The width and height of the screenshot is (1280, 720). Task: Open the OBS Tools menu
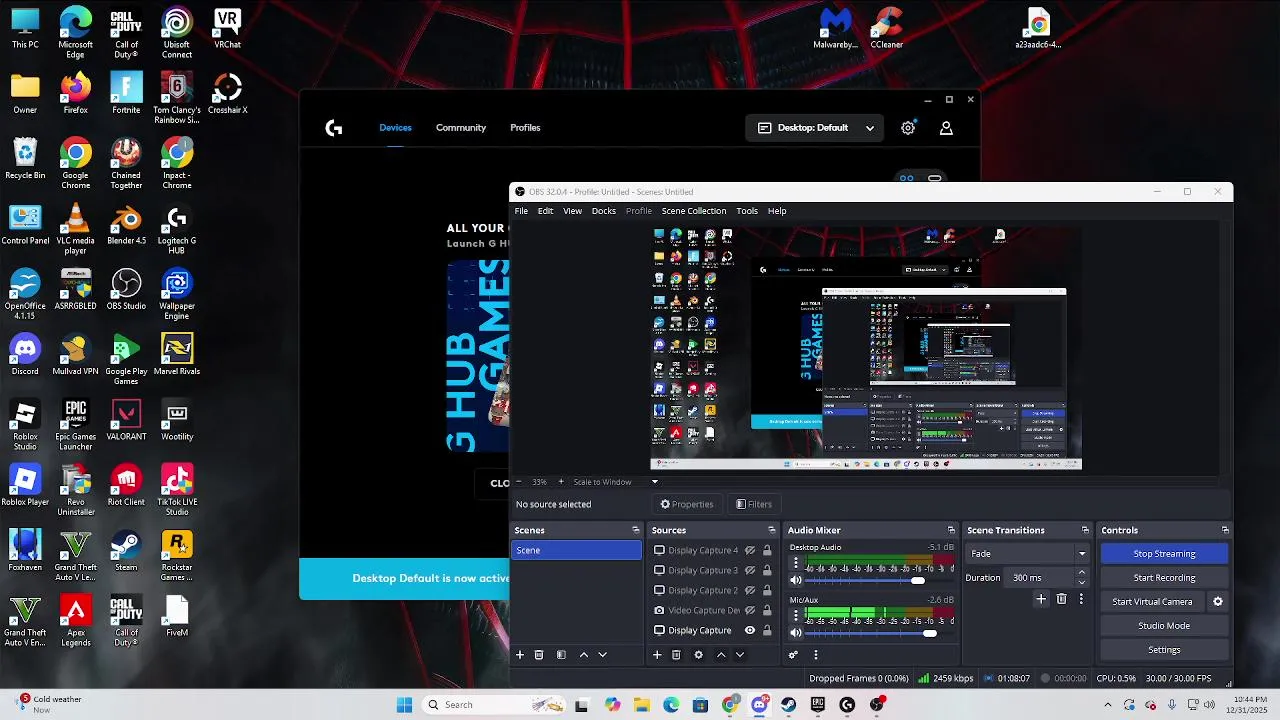(x=747, y=211)
